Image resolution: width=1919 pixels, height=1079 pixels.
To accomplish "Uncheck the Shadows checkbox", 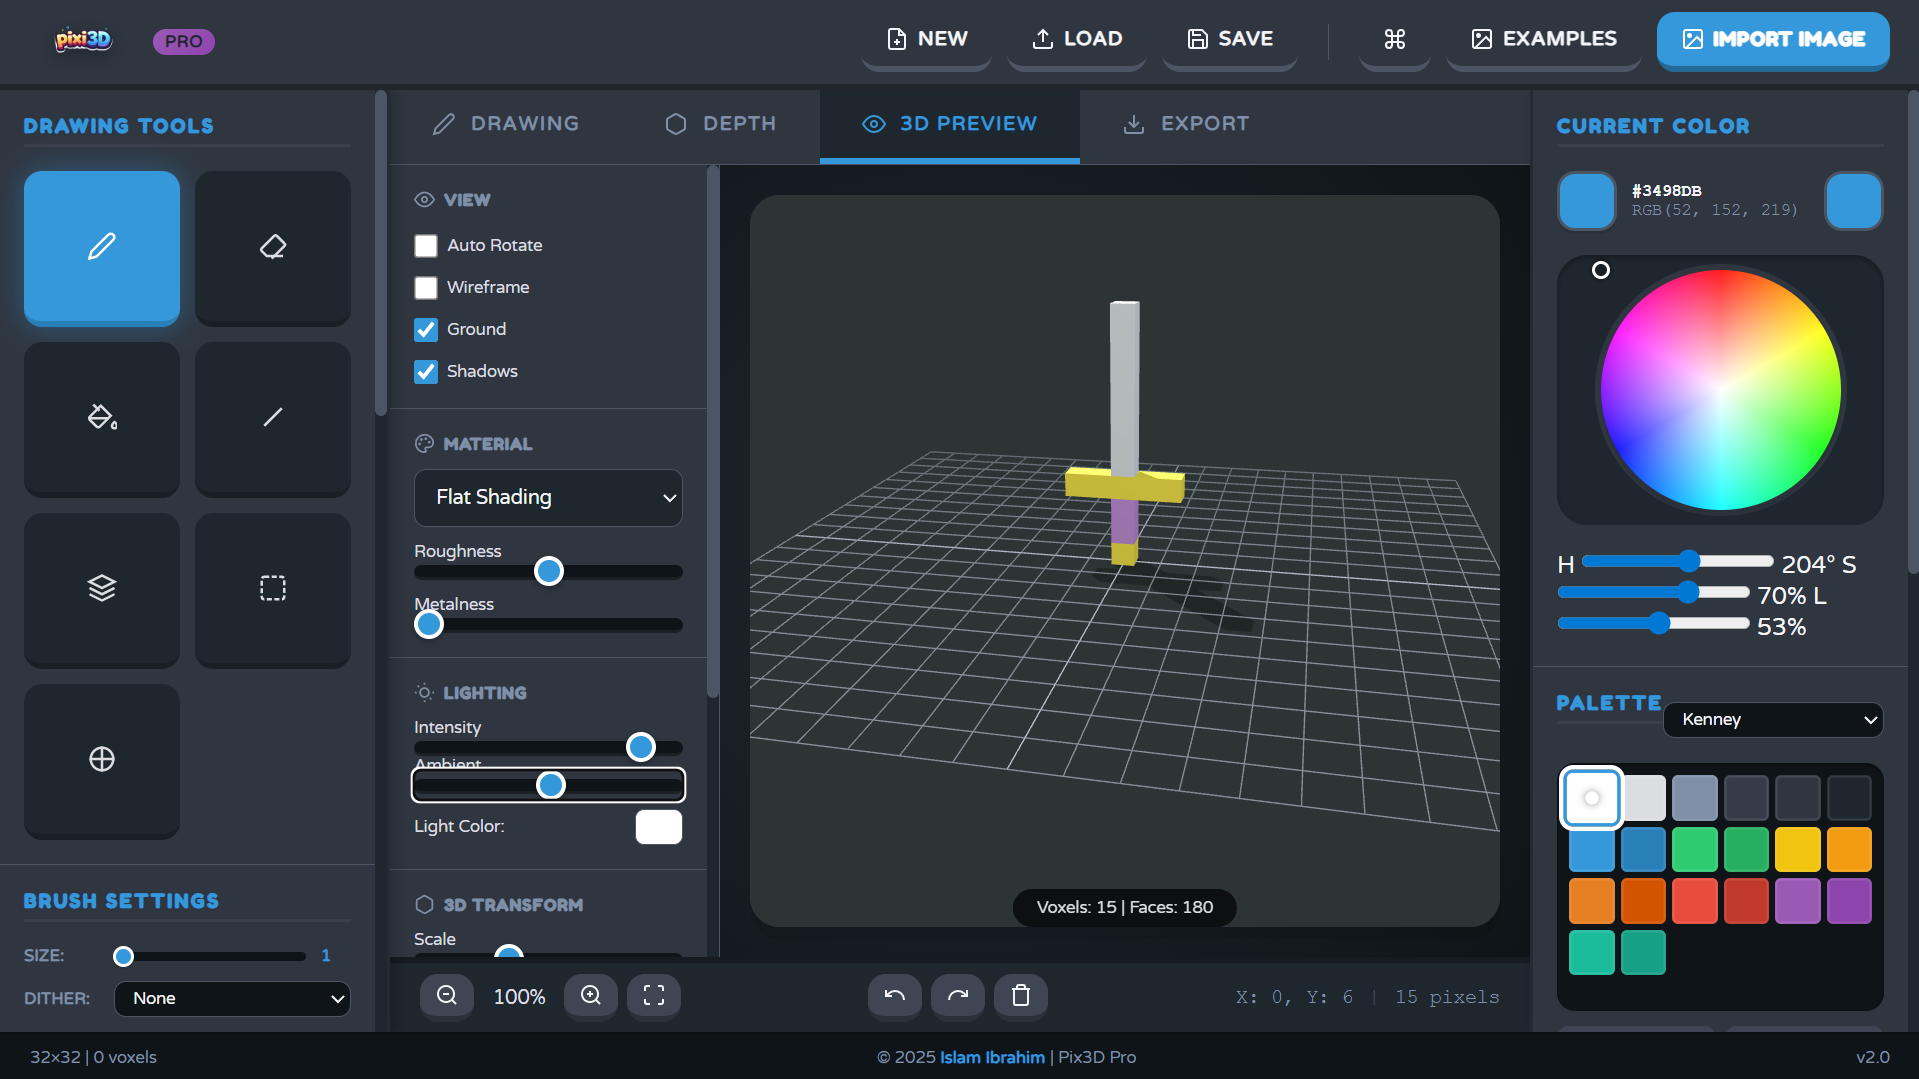I will pyautogui.click(x=426, y=372).
